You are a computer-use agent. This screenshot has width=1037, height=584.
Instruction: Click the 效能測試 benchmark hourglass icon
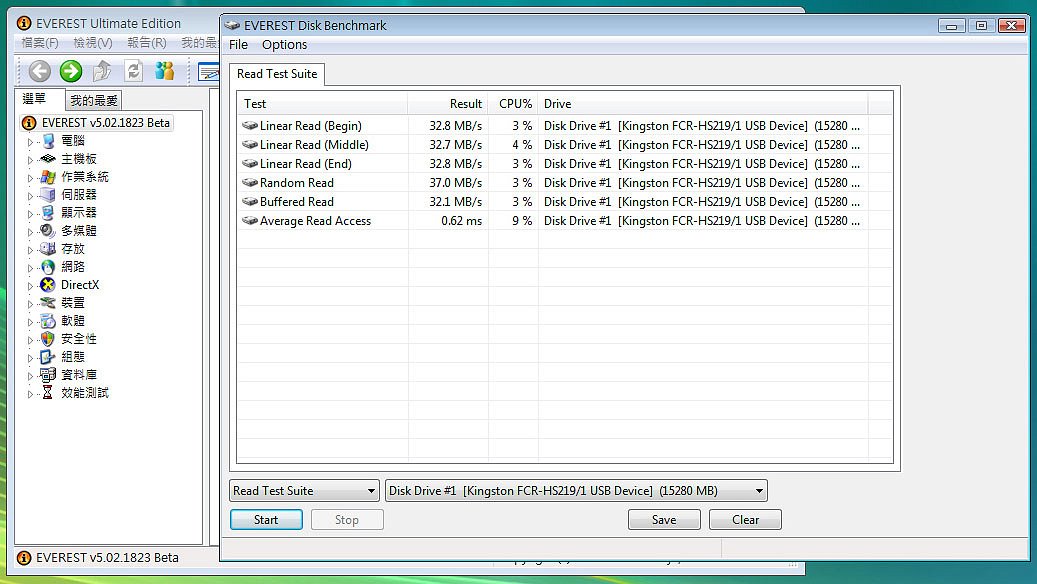coord(48,393)
